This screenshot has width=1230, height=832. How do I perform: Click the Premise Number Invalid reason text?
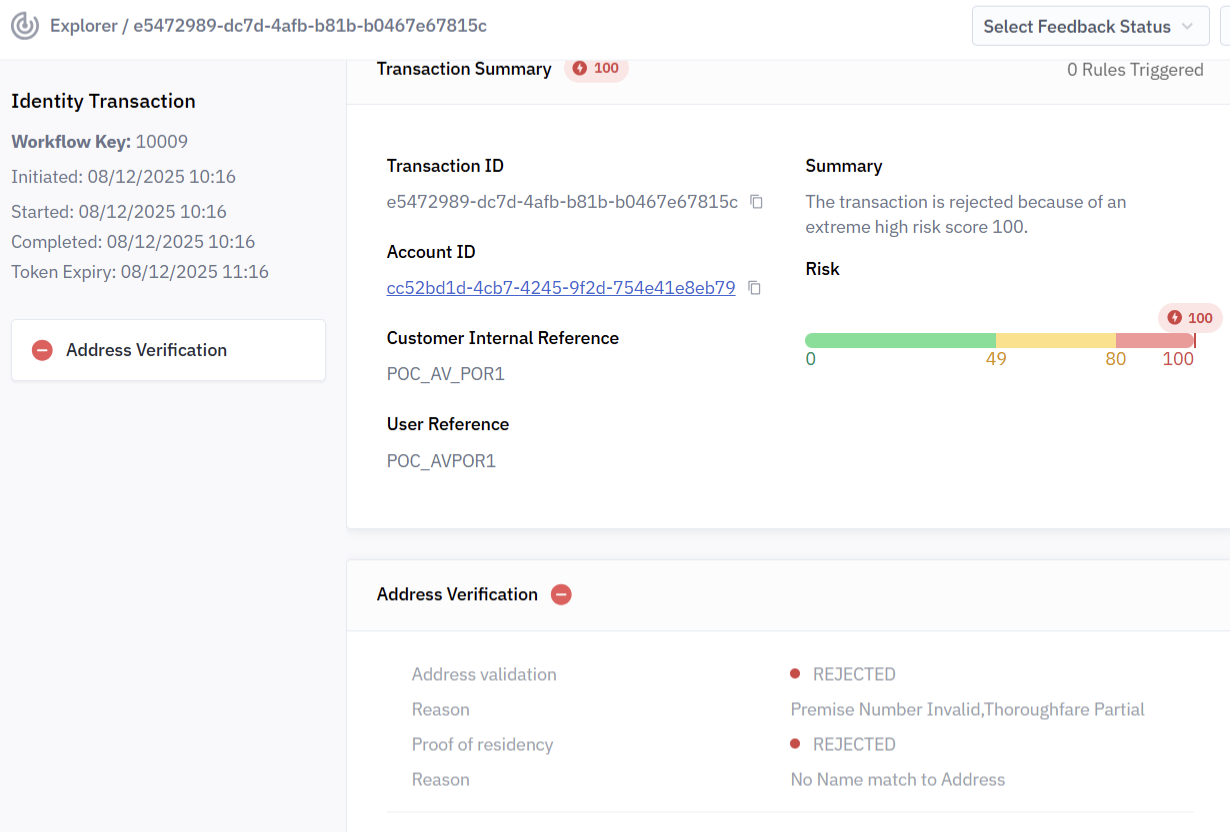pyautogui.click(x=967, y=709)
